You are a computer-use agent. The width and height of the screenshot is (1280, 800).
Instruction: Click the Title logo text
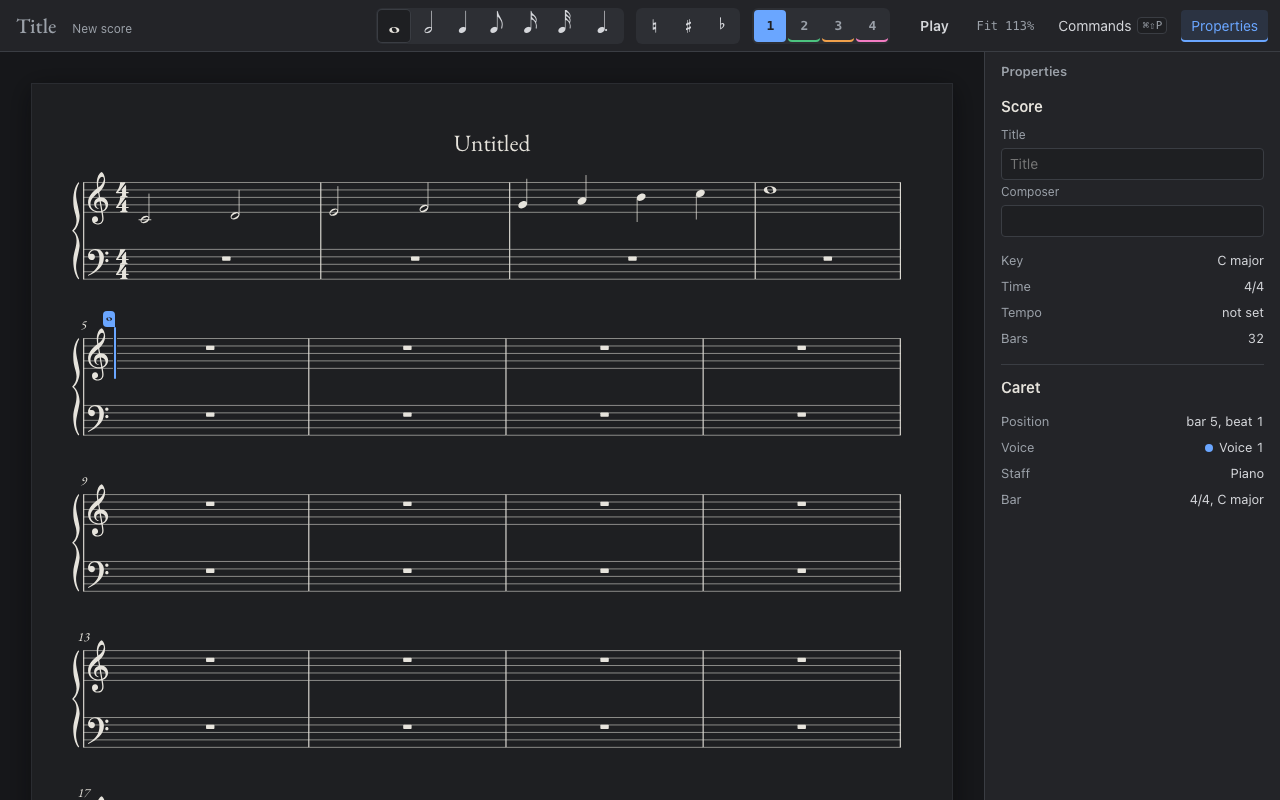point(36,26)
